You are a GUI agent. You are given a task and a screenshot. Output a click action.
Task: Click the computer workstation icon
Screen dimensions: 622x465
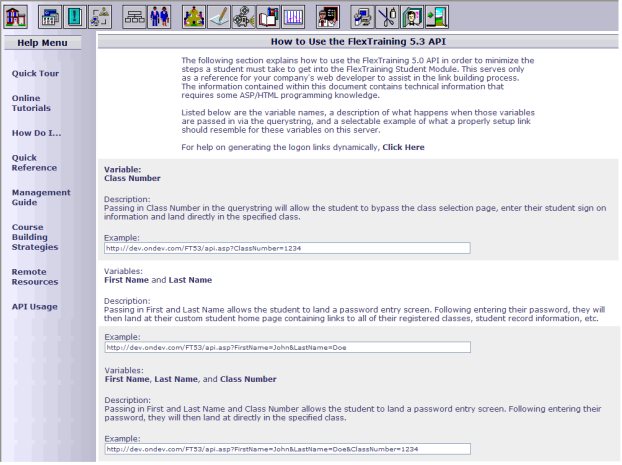click(x=363, y=17)
